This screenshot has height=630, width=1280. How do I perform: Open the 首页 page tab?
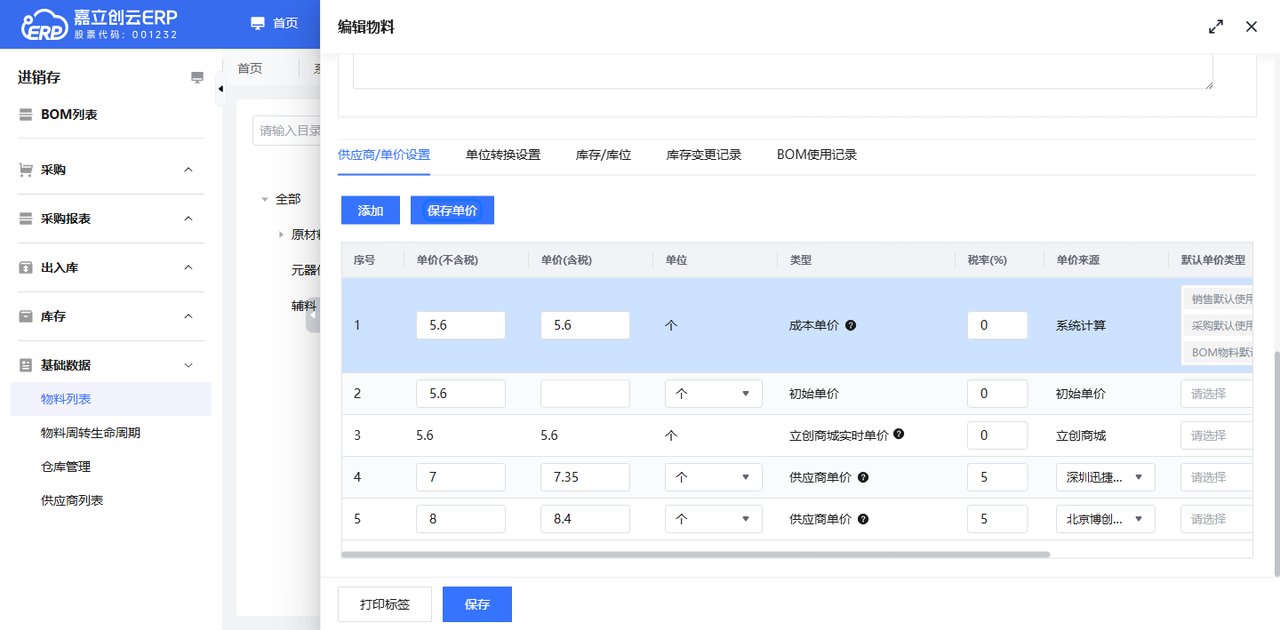pos(250,68)
